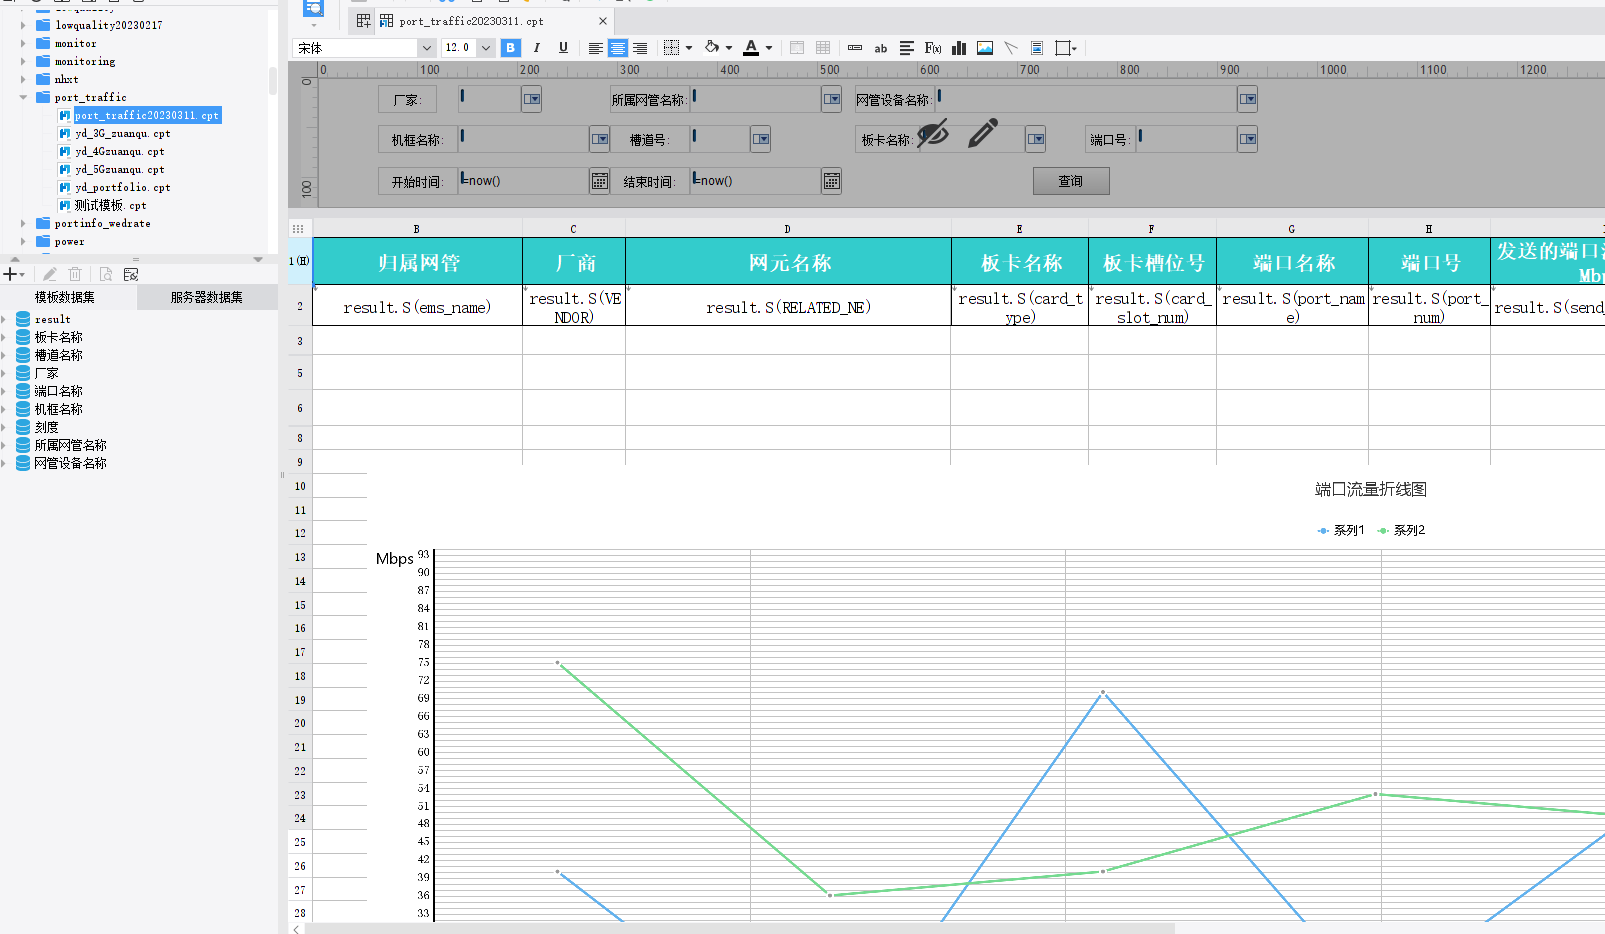Select the result.S(RELATED_NE) cell
Viewport: 1605px width, 934px height.
tap(788, 306)
